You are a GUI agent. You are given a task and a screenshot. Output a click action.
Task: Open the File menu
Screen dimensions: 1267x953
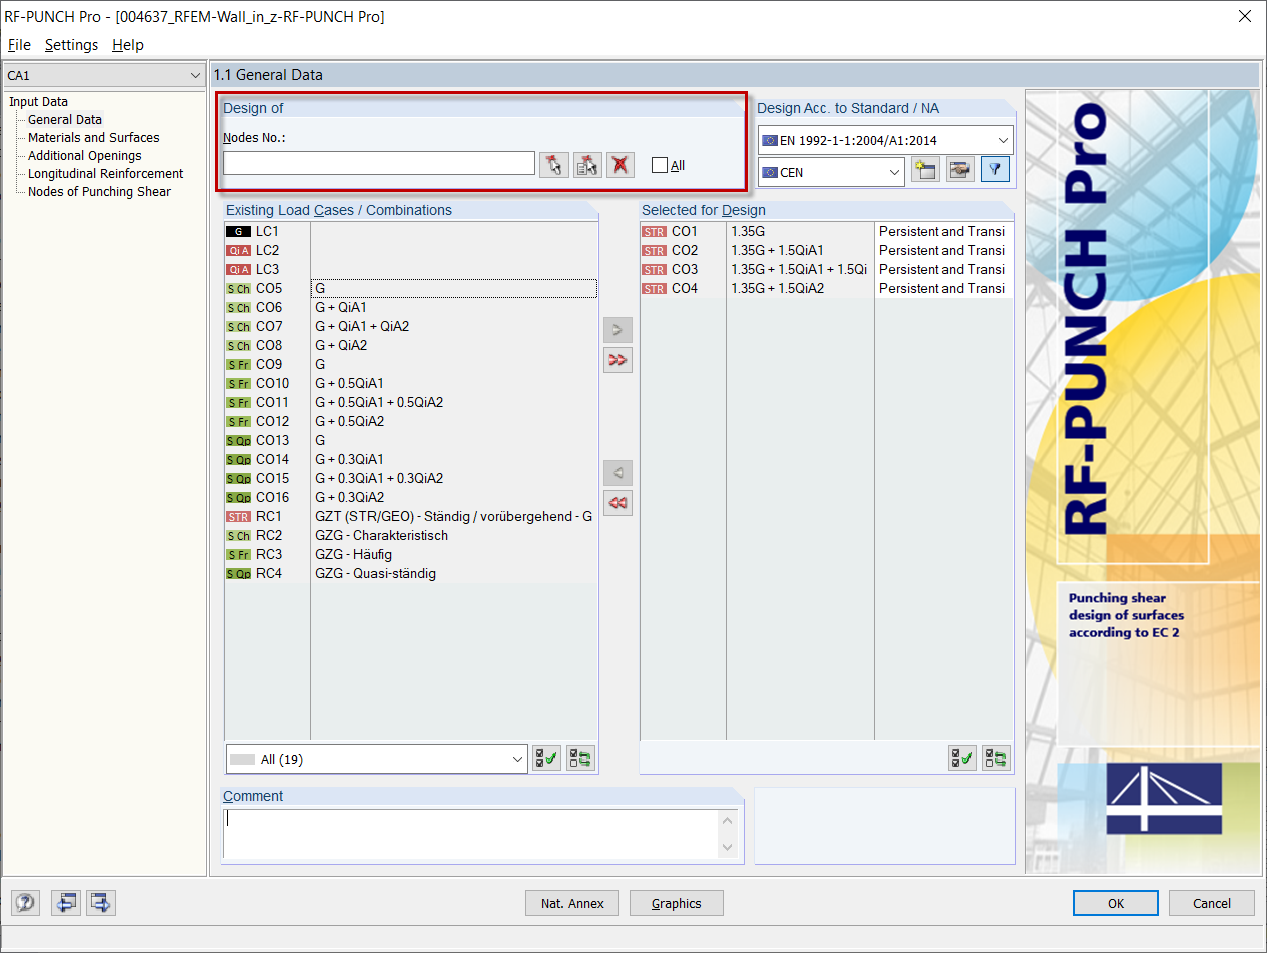pos(19,45)
